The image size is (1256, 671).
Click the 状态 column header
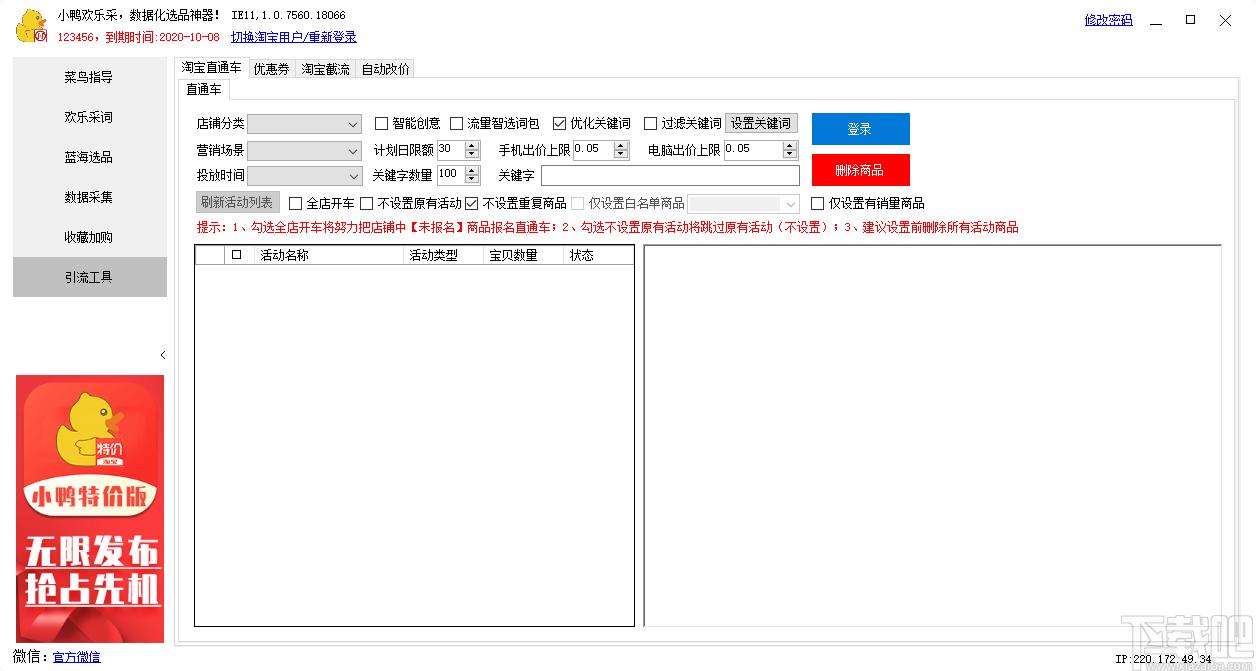click(x=599, y=255)
